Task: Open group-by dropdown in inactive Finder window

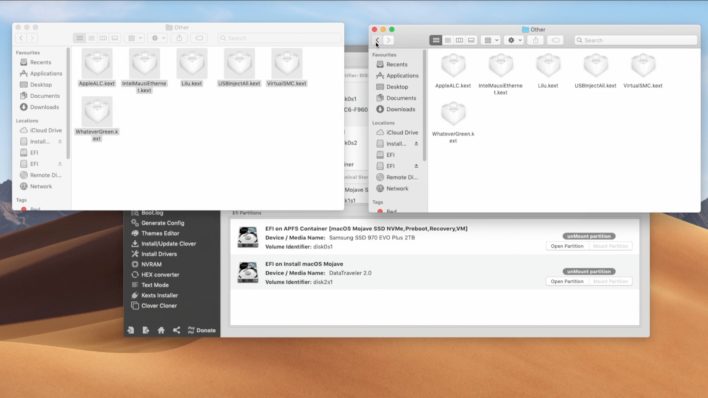Action: (x=135, y=38)
